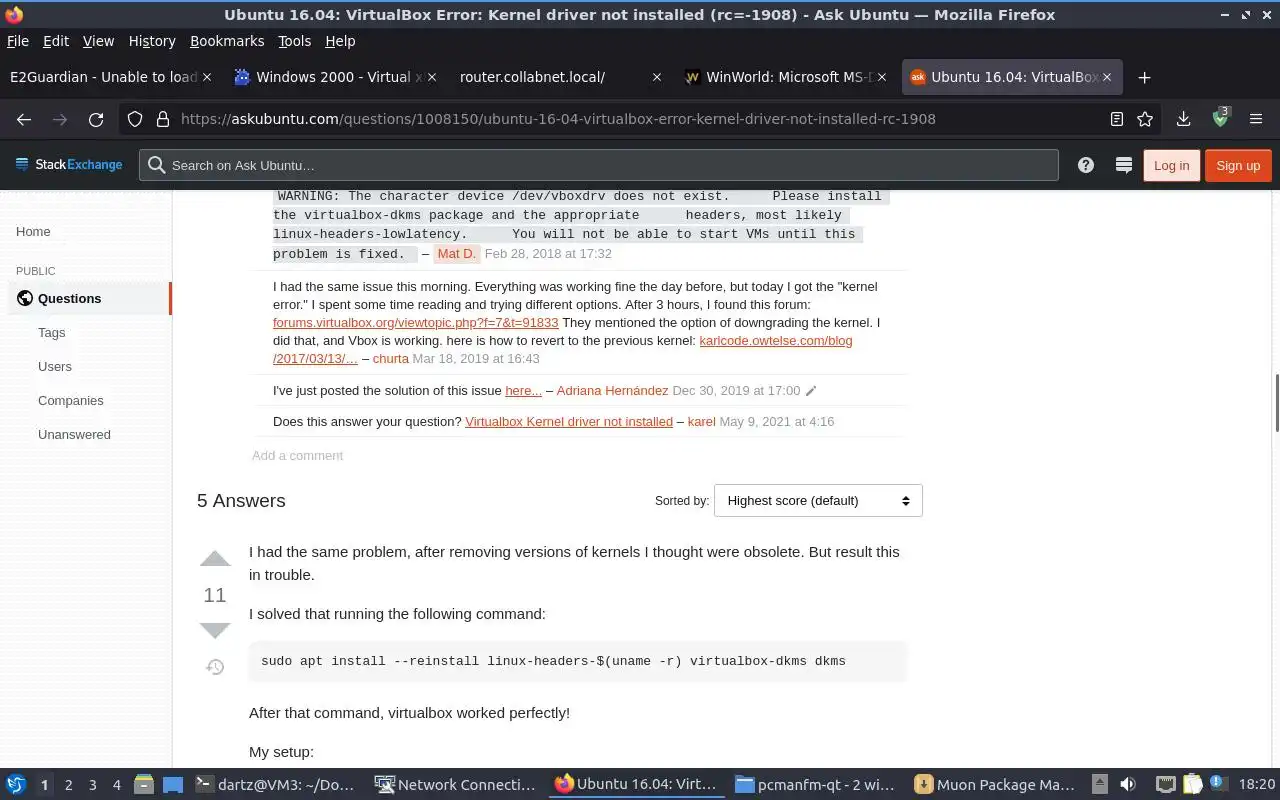Click the page vertical scrollbar thumb
This screenshot has width=1280, height=800.
pos(1275,403)
